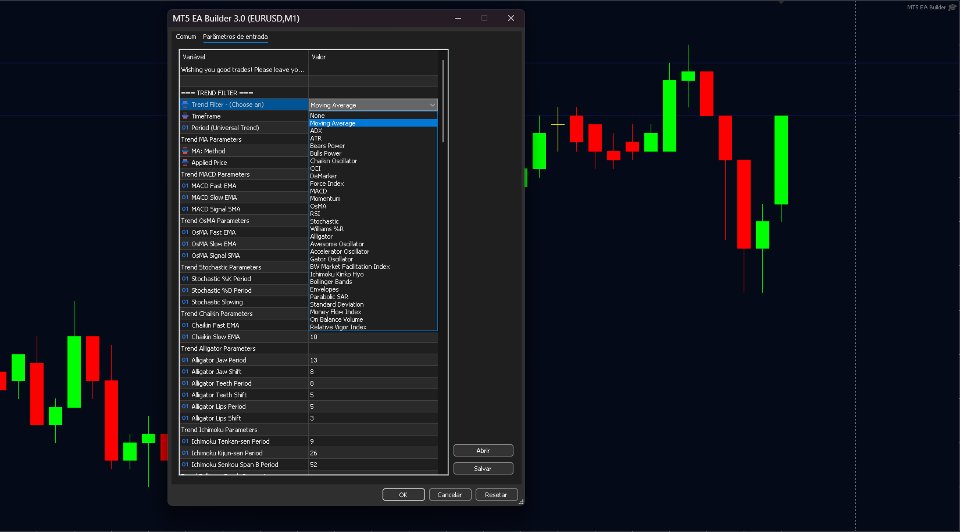Click the 01 icon of Period (Universal Trend)
Viewport: 960px width, 532px height.
coord(185,128)
